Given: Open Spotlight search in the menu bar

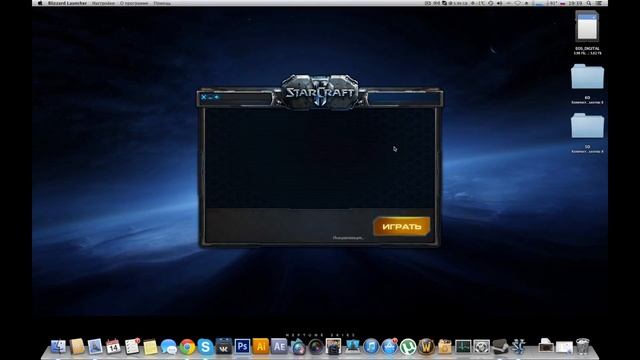Looking at the screenshot, I should [589, 3].
